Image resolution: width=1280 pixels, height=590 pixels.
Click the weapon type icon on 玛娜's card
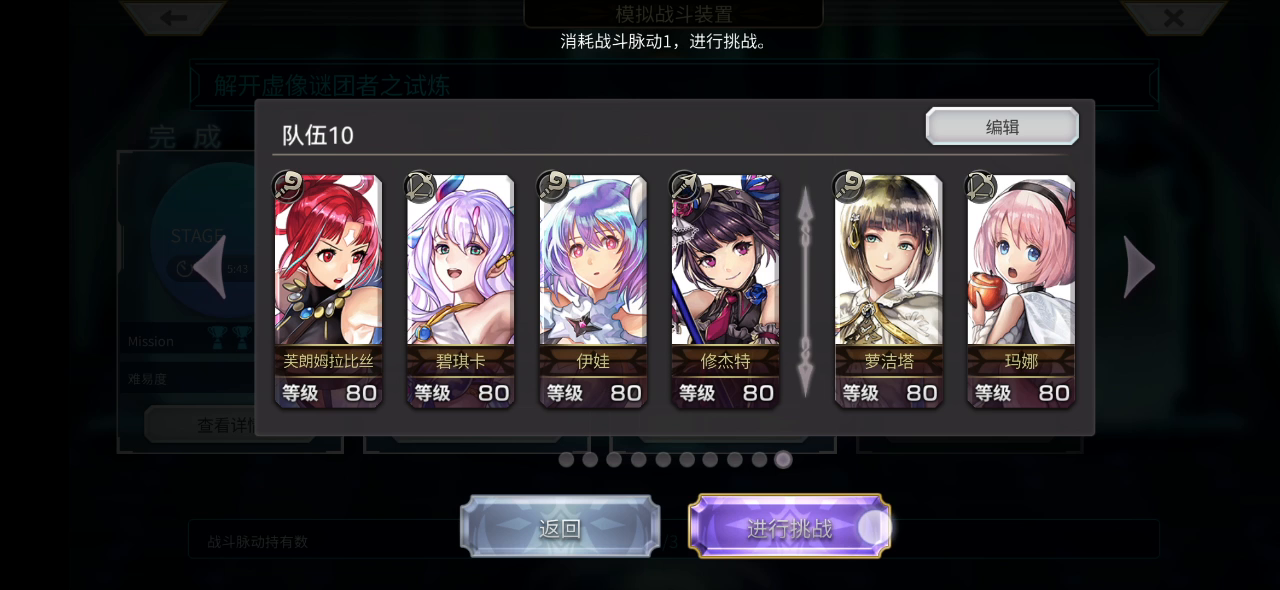(x=981, y=186)
